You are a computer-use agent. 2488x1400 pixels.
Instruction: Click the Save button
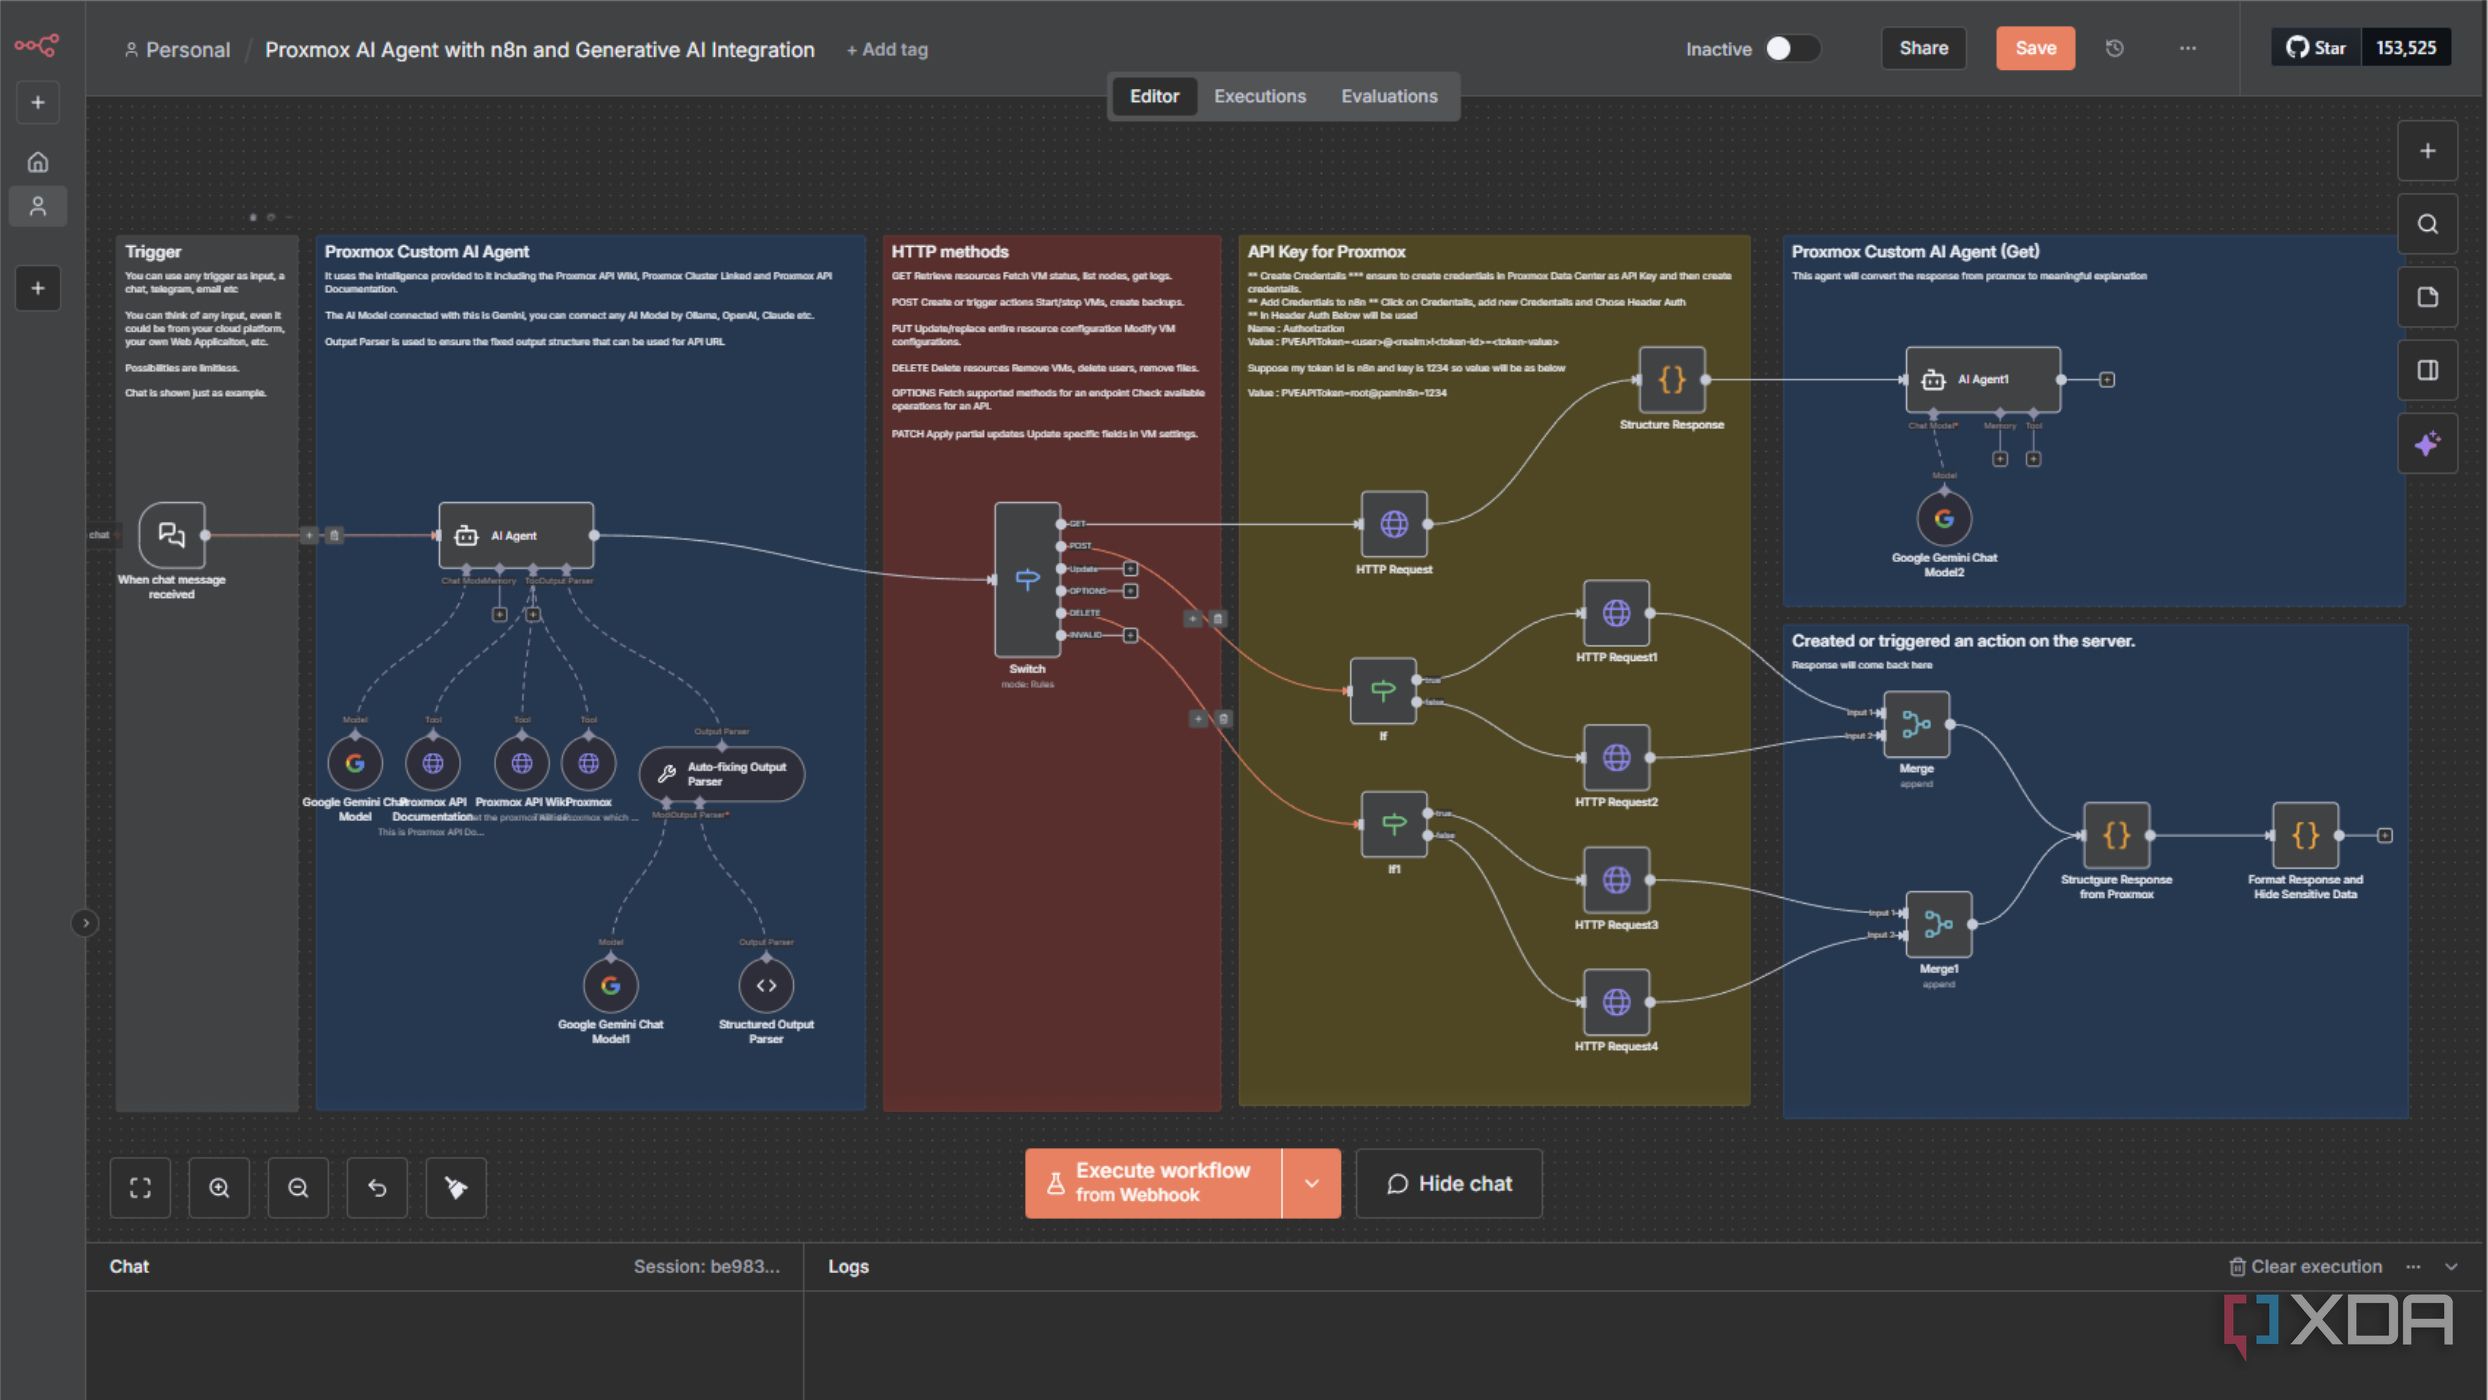coord(2035,48)
